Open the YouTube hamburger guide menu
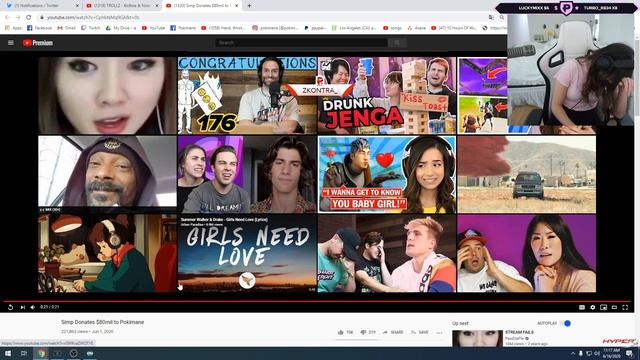640x360 pixels. (x=11, y=42)
